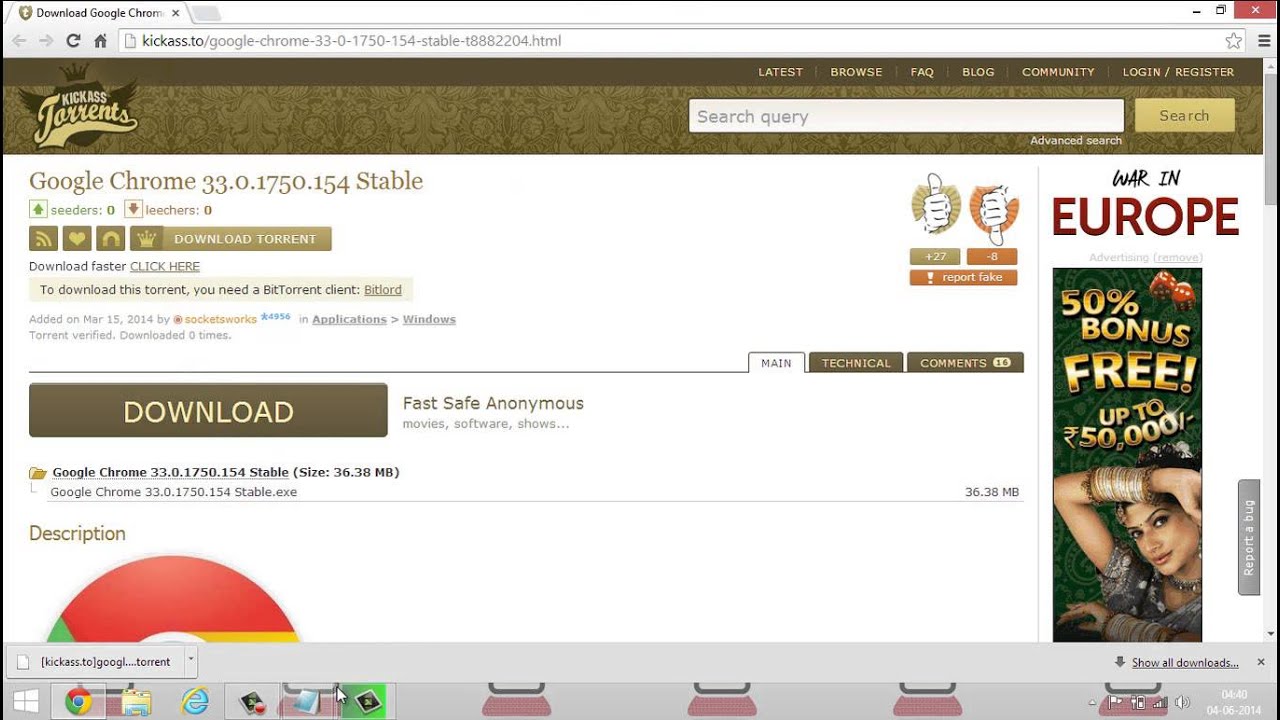Bookmark this page with the star icon
This screenshot has height=720, width=1280.
tap(1234, 41)
